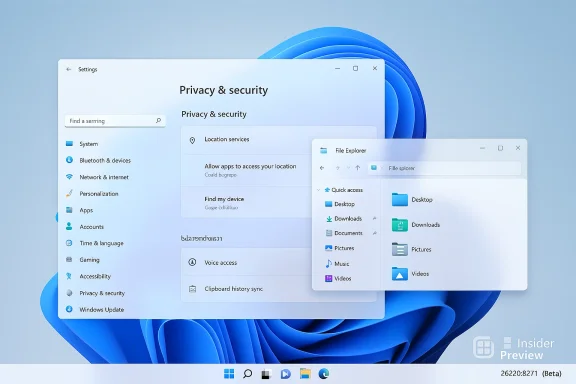This screenshot has width=576, height=384.
Task: Open Time & language settings
Action: [x=94, y=243]
